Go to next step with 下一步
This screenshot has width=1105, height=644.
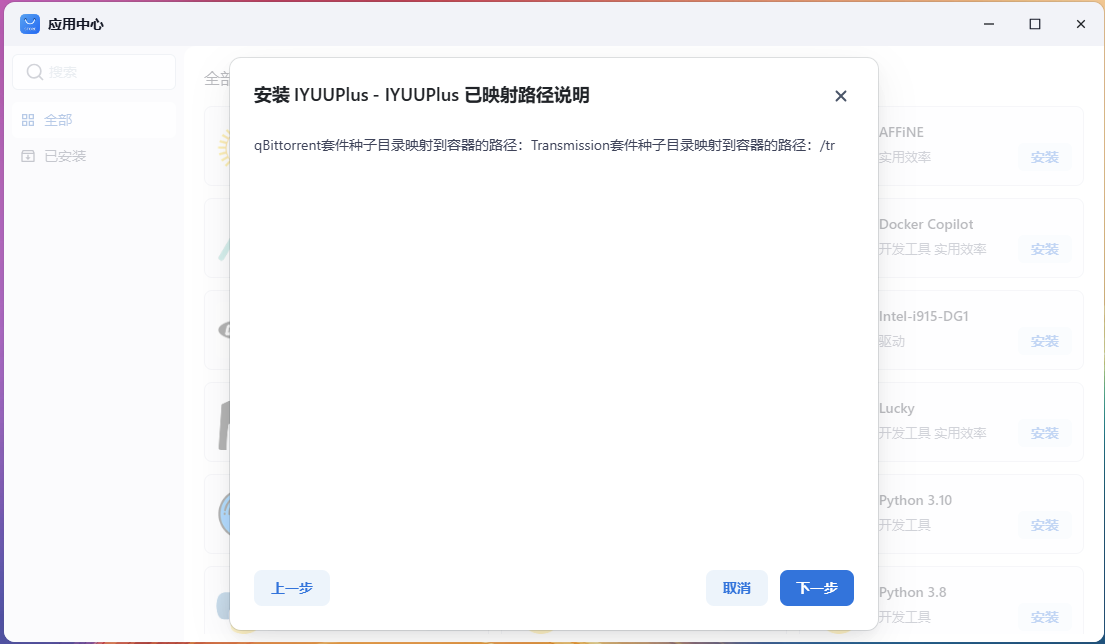point(817,588)
